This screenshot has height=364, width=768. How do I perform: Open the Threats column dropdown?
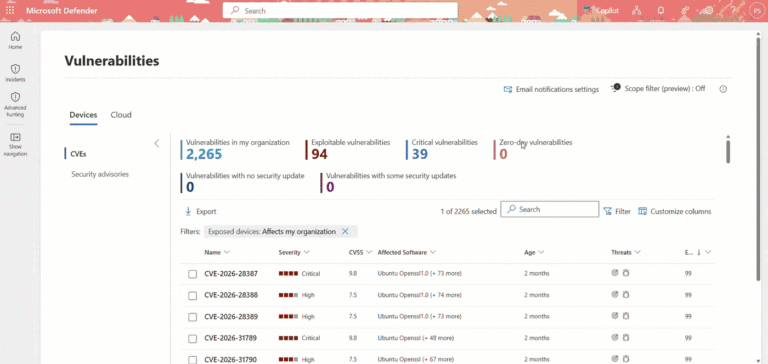tap(637, 252)
